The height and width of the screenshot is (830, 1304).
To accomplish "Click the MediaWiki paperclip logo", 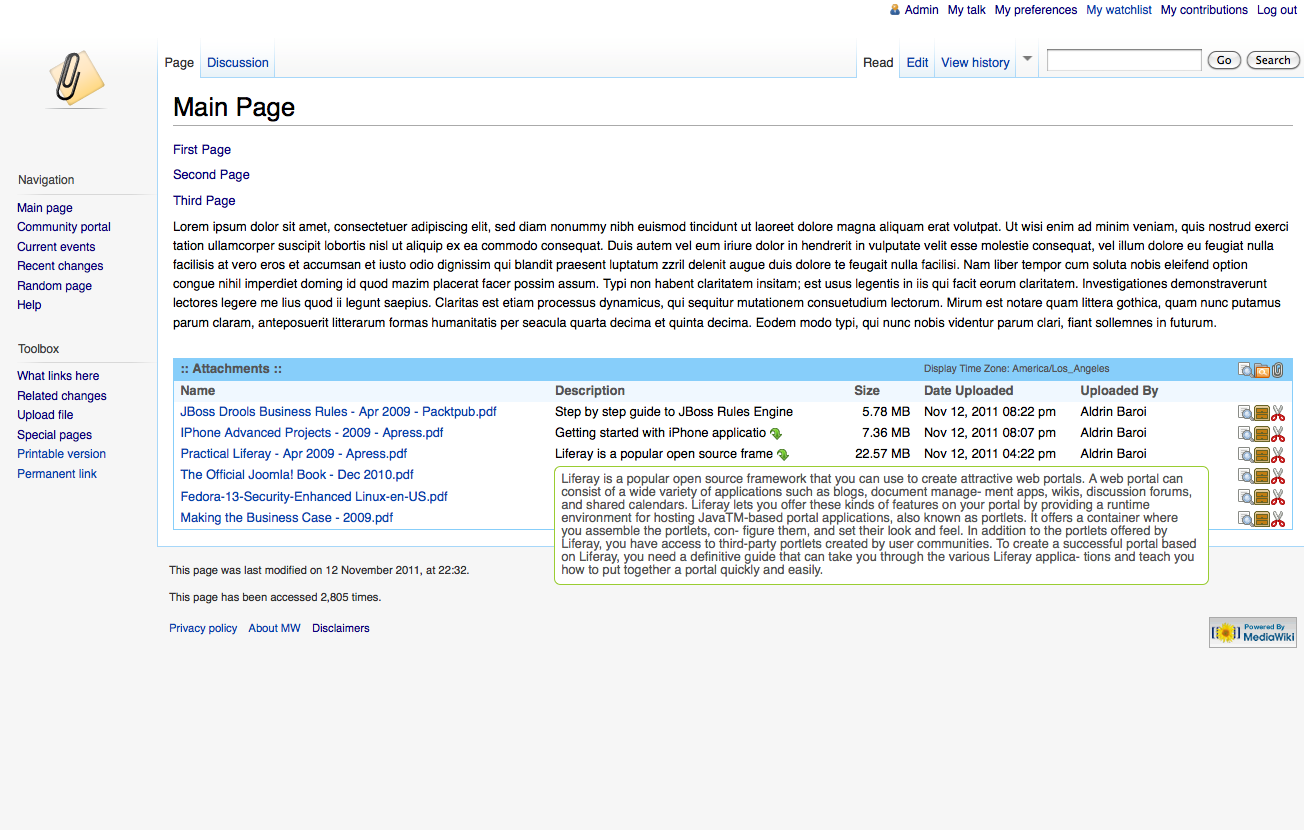I will 76,78.
